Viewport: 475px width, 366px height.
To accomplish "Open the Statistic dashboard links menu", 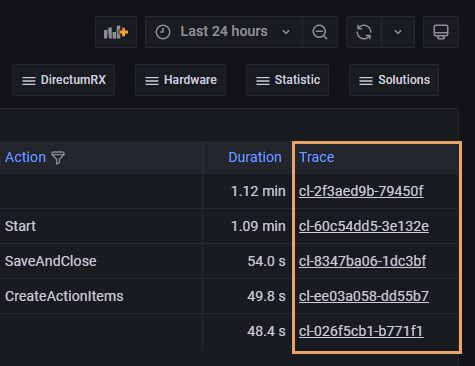I will [x=287, y=80].
